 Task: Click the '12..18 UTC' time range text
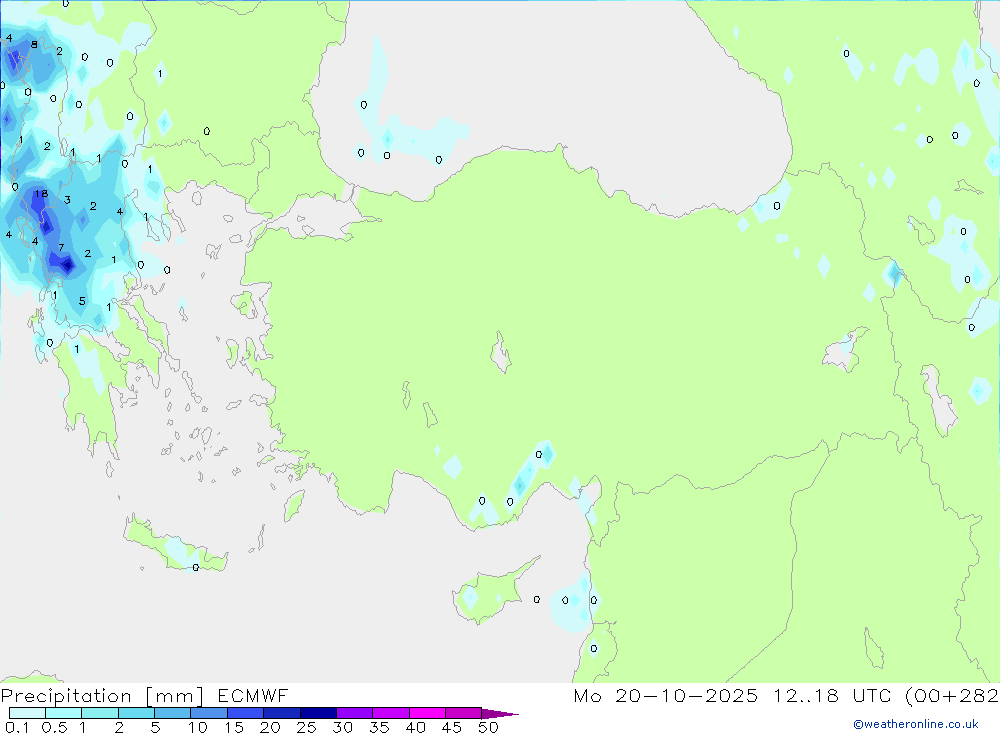coord(832,696)
